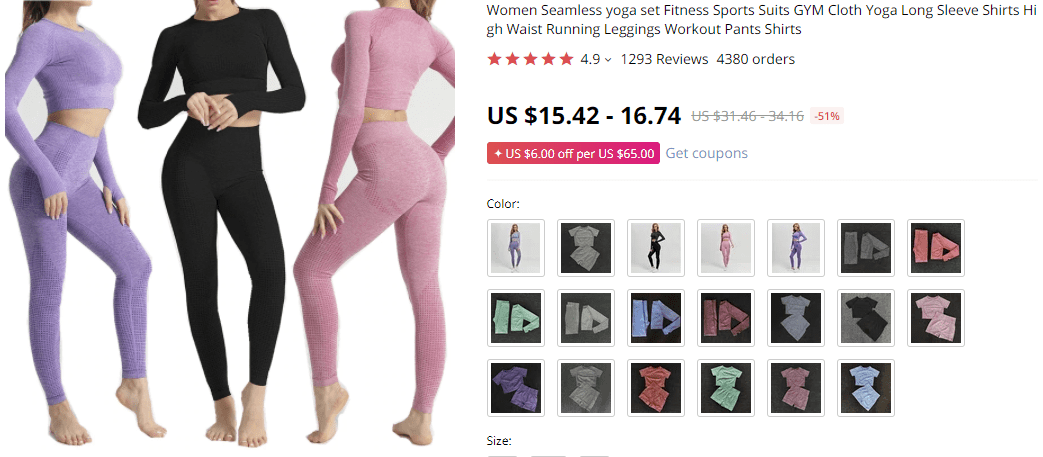
Task: Select the black outfit on model color option
Action: (656, 248)
